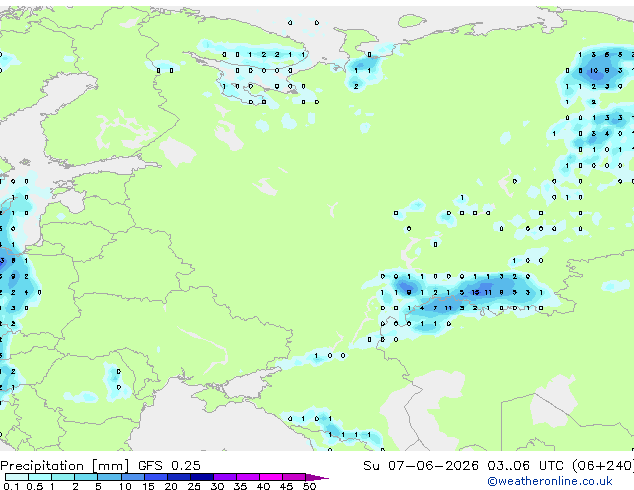
Task: Click the '30' label under the color scale
Action: coord(217,486)
